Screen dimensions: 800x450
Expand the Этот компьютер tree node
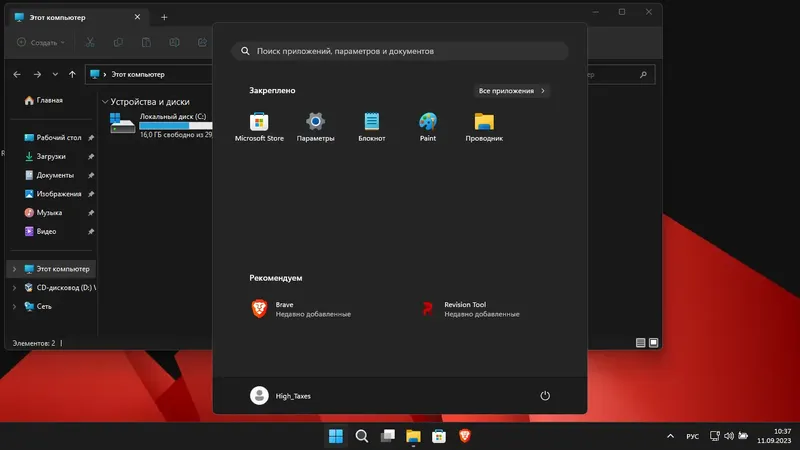point(14,269)
